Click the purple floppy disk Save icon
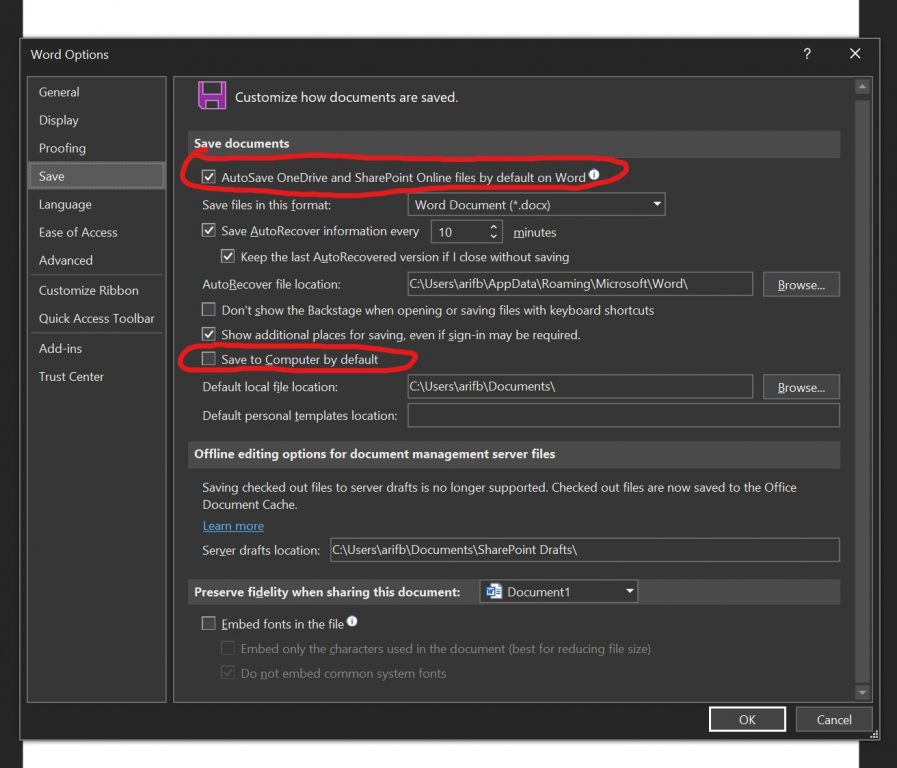 tap(211, 96)
